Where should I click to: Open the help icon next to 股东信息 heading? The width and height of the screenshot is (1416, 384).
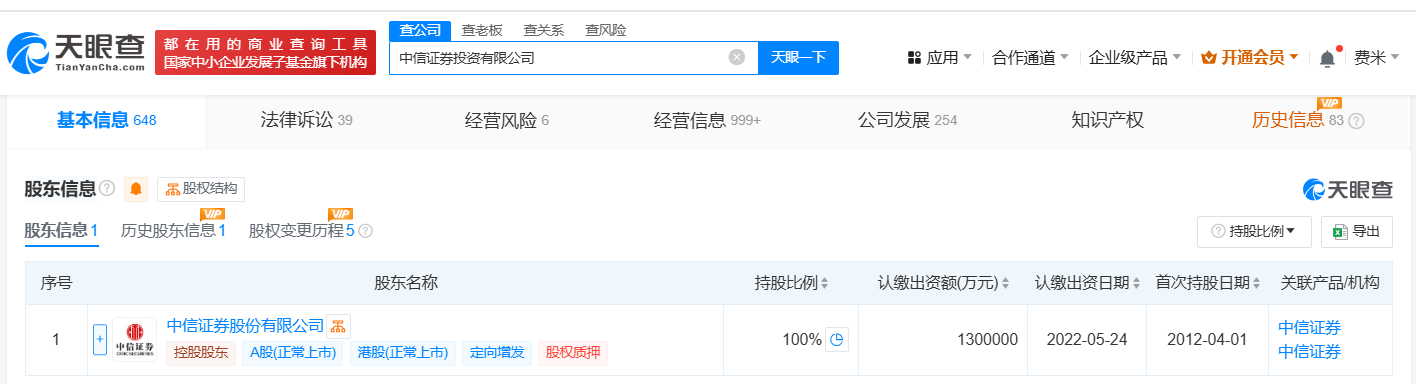pos(107,189)
